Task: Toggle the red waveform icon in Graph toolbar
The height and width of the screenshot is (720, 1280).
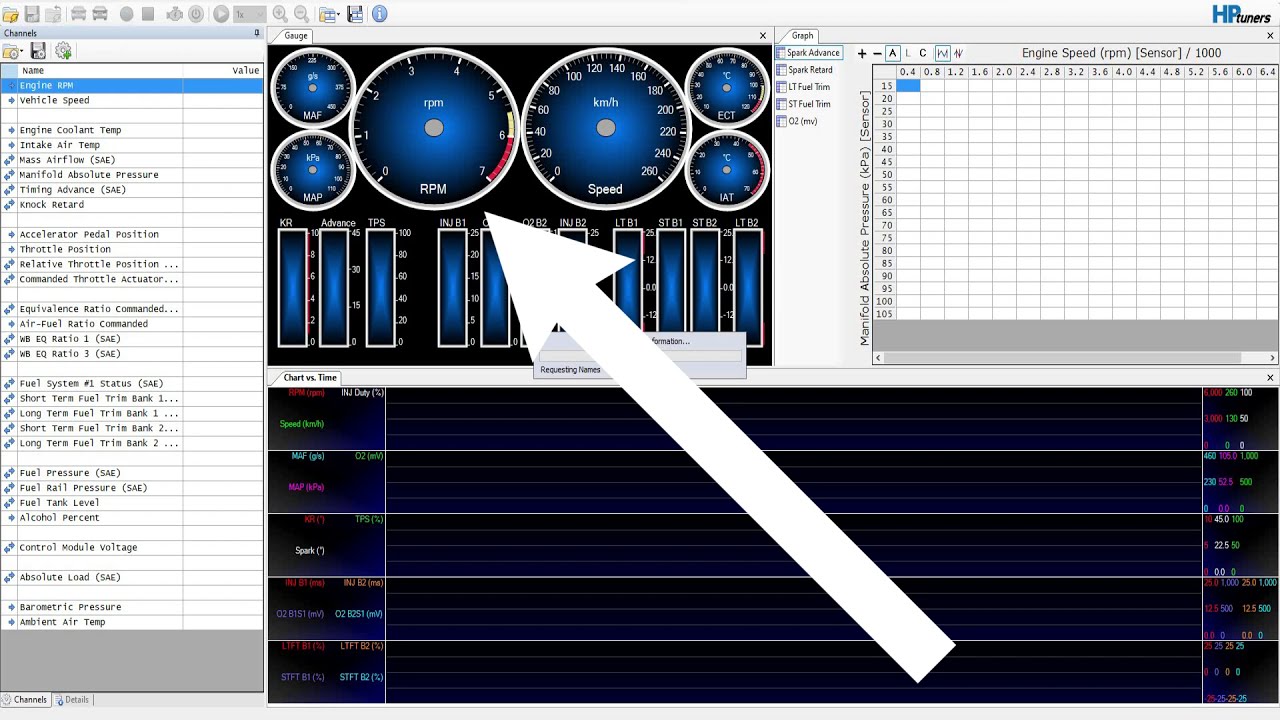Action: pyautogui.click(x=958, y=54)
